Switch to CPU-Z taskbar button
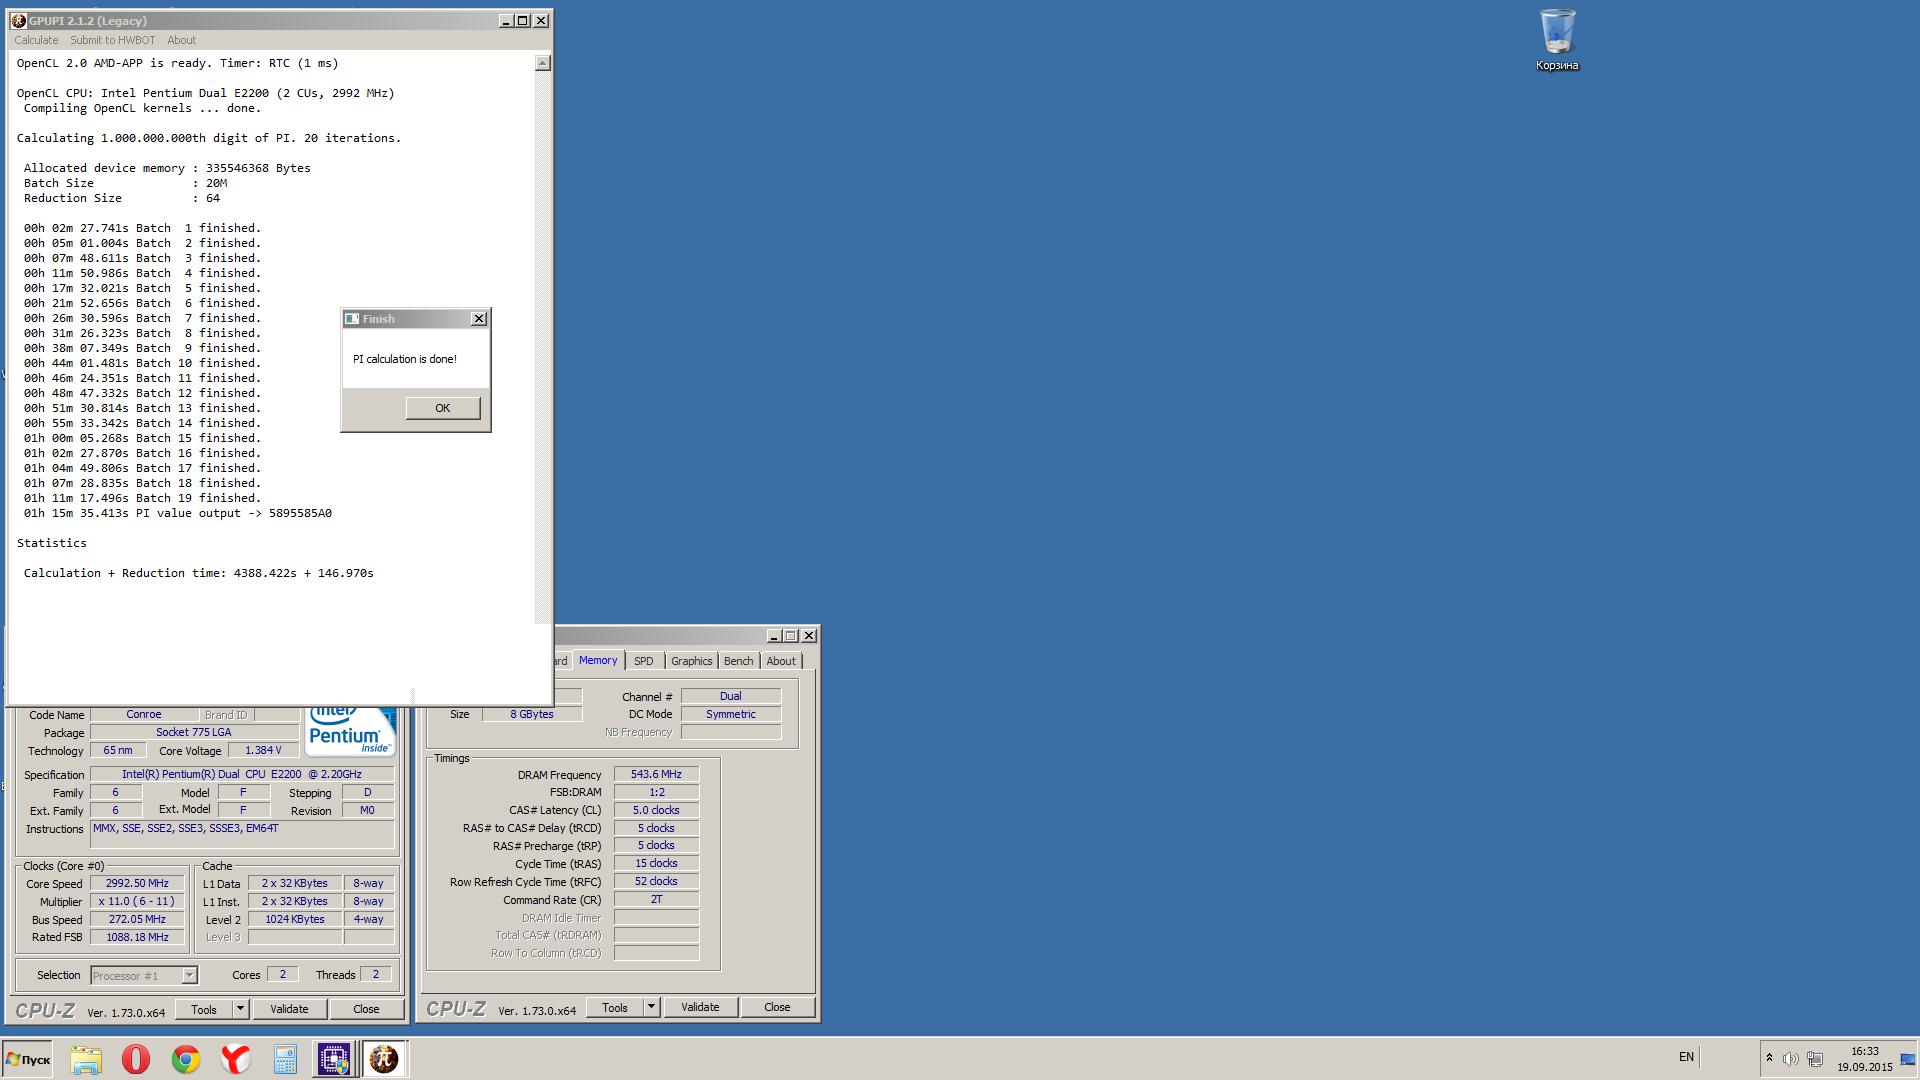The width and height of the screenshot is (1920, 1080). tap(334, 1059)
